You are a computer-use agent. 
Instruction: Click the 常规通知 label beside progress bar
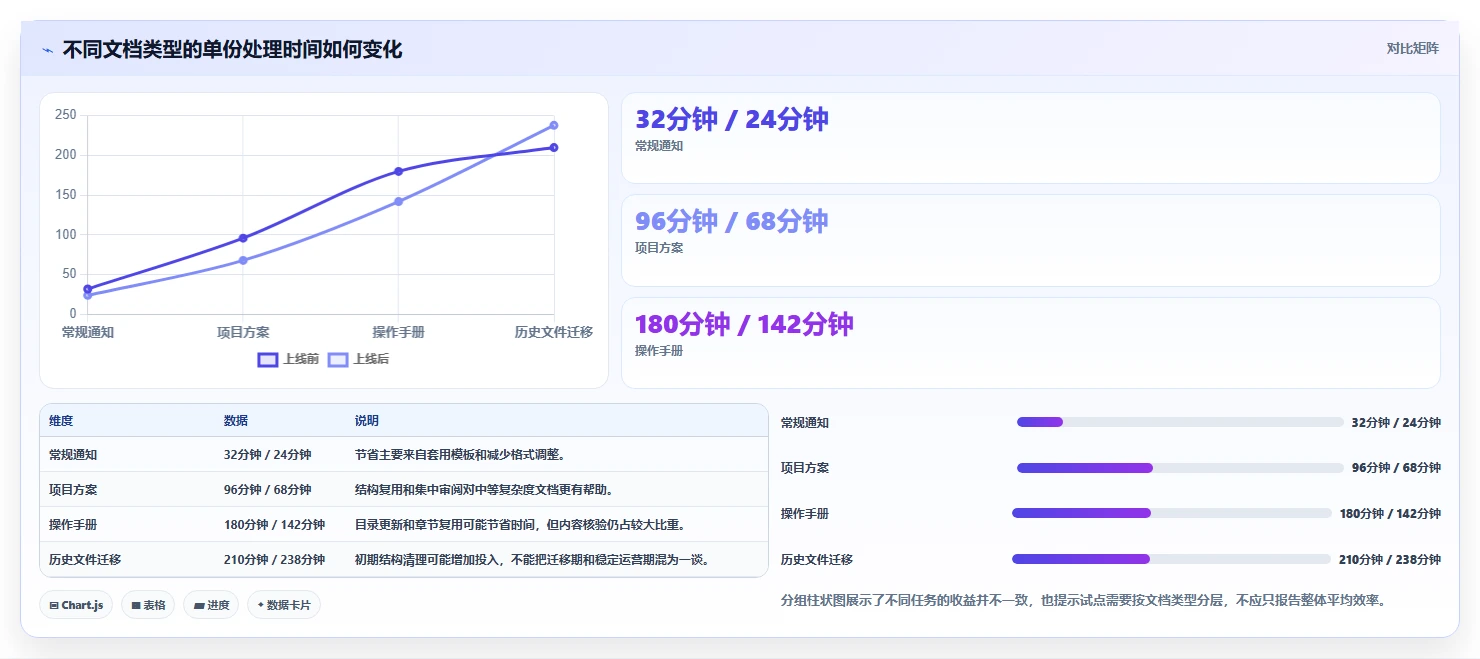click(805, 422)
